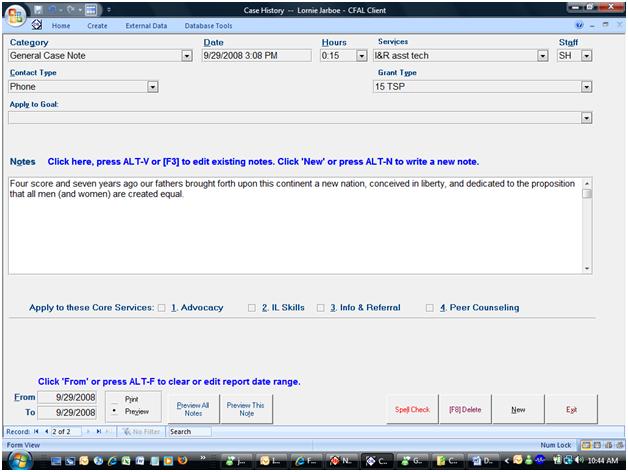Check the IL Skills core service box
628x472 pixels.
(252, 308)
